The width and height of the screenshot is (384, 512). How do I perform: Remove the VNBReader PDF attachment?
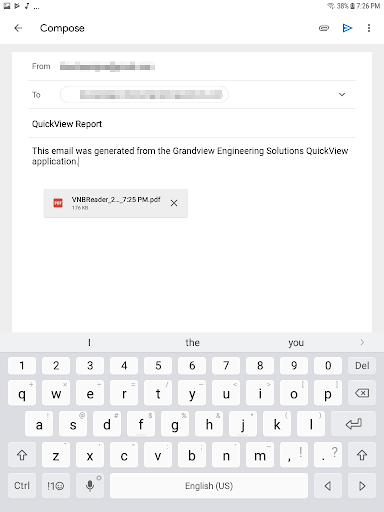[x=174, y=203]
